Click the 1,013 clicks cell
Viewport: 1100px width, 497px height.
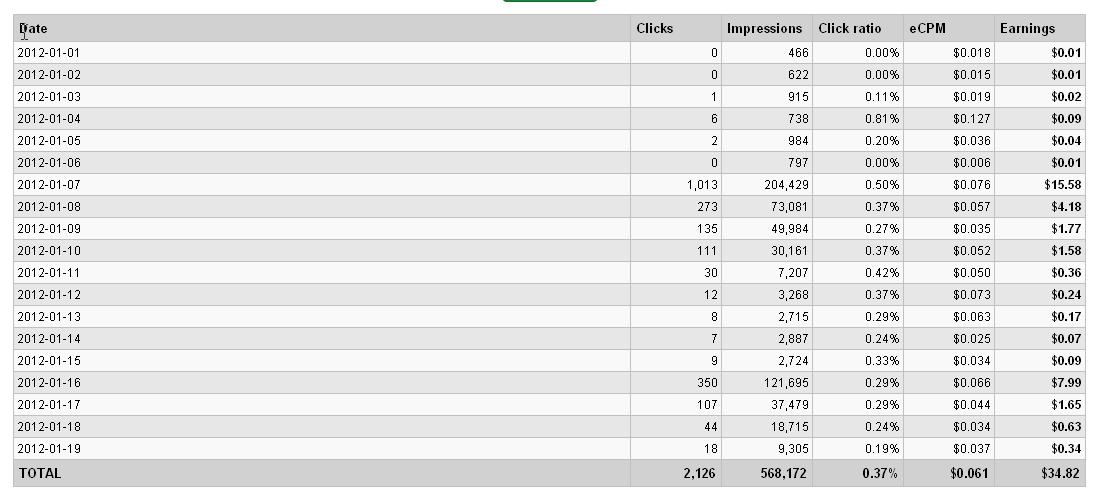point(702,185)
